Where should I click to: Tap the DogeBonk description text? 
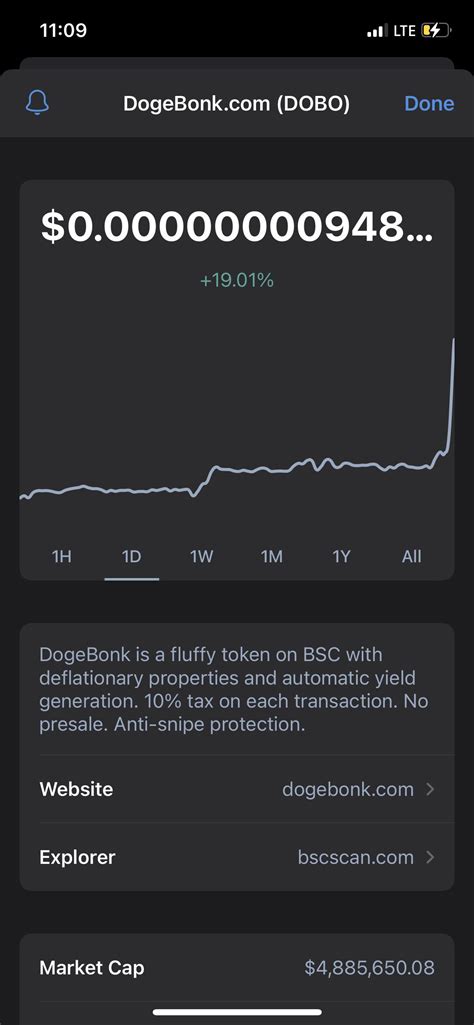point(235,690)
